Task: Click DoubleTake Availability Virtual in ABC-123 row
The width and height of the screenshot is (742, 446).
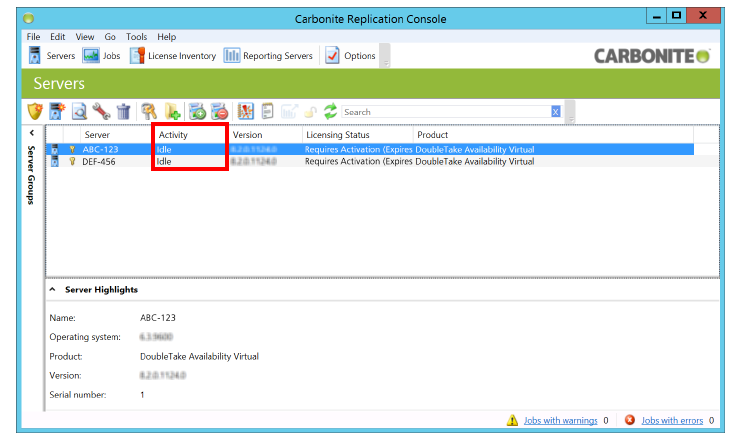Action: click(475, 149)
